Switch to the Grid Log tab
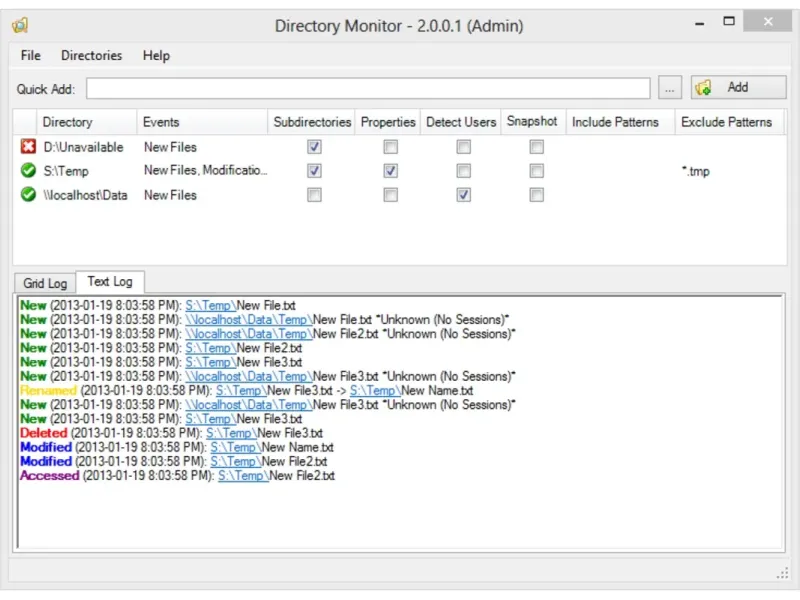The height and width of the screenshot is (600, 800). tap(45, 283)
